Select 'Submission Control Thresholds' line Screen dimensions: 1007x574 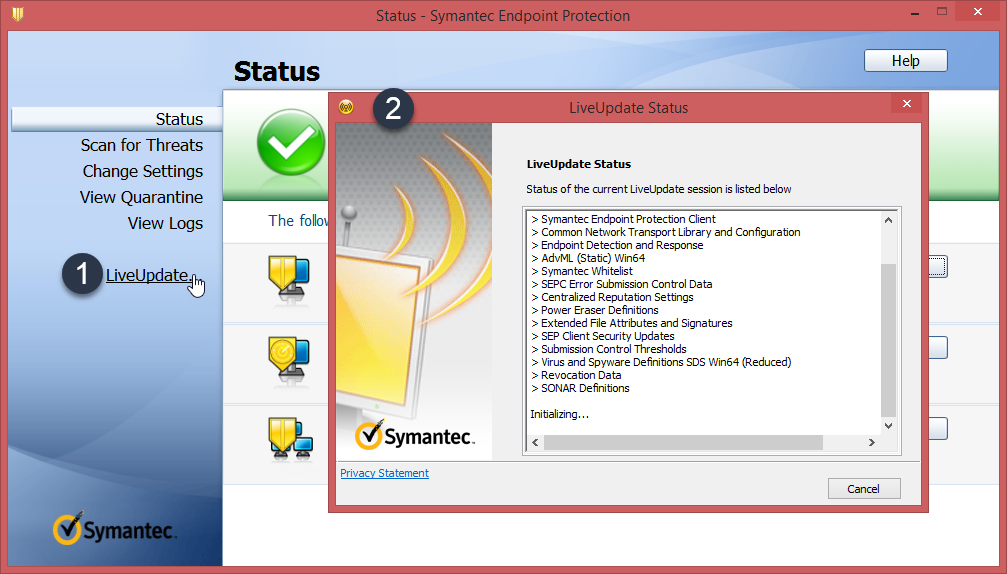608,349
